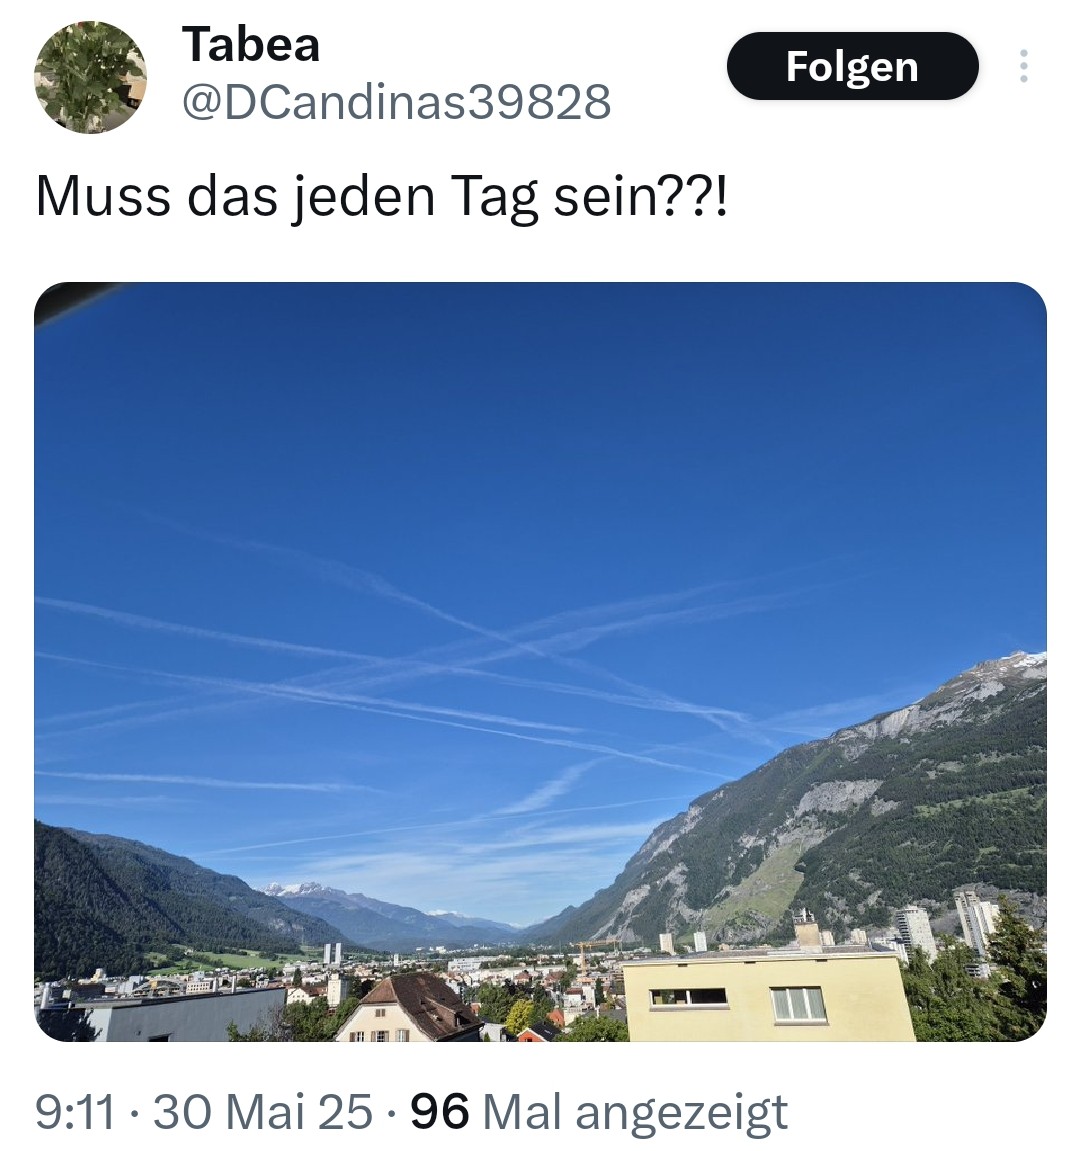The height and width of the screenshot is (1151, 1080).
Task: Open the three-dot more options menu
Action: coord(1023,66)
